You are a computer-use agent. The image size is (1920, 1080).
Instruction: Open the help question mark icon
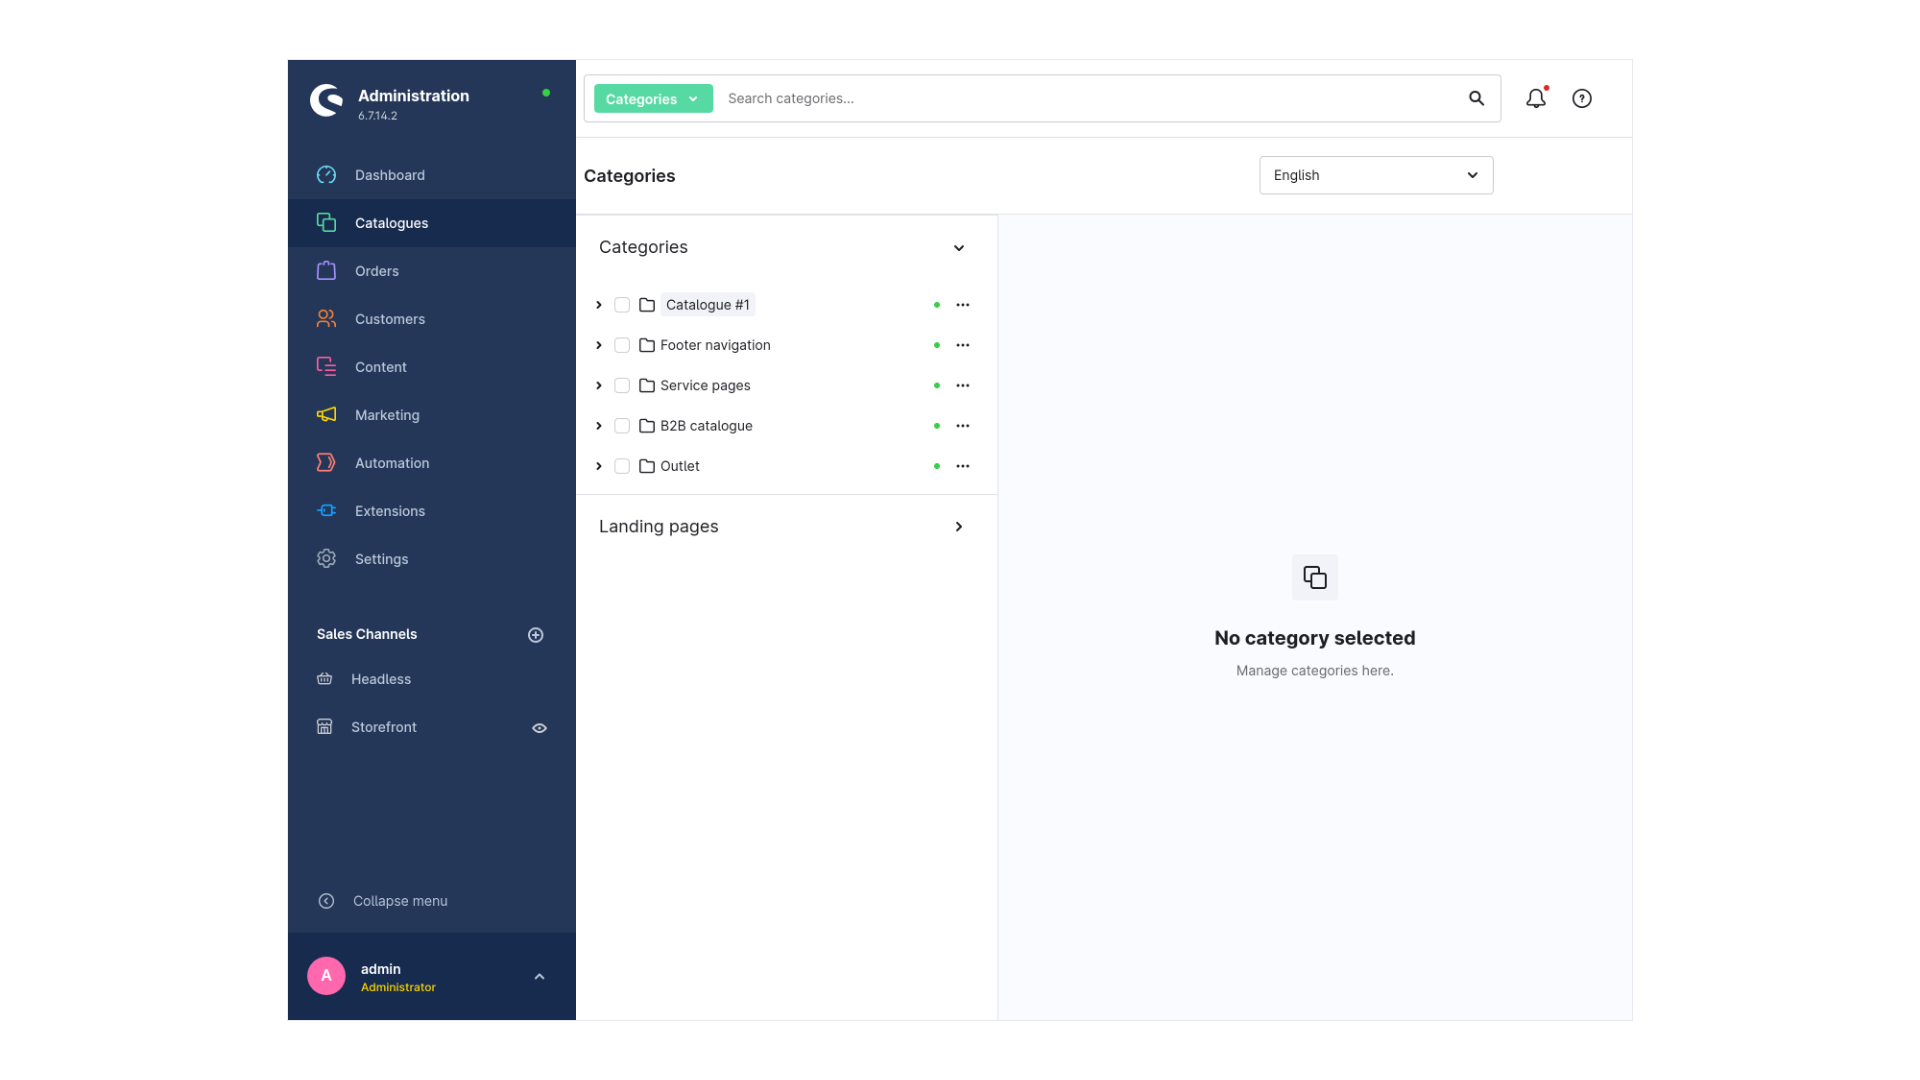click(1582, 98)
